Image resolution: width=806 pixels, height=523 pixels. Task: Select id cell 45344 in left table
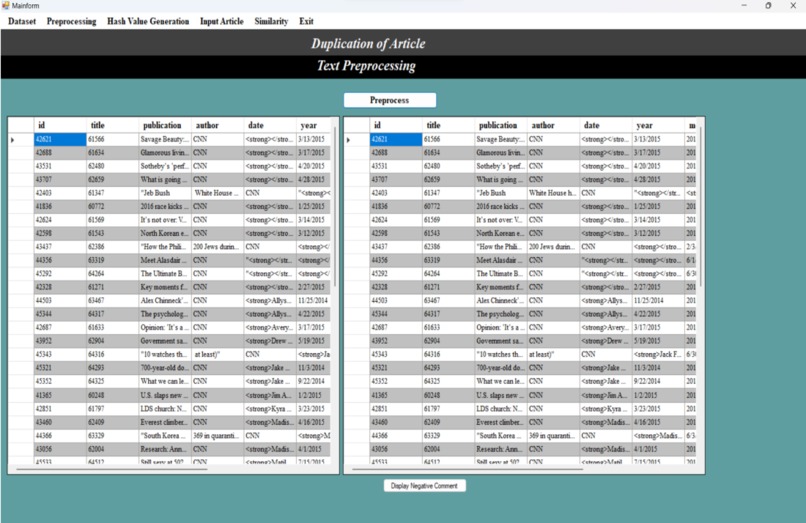(x=60, y=314)
